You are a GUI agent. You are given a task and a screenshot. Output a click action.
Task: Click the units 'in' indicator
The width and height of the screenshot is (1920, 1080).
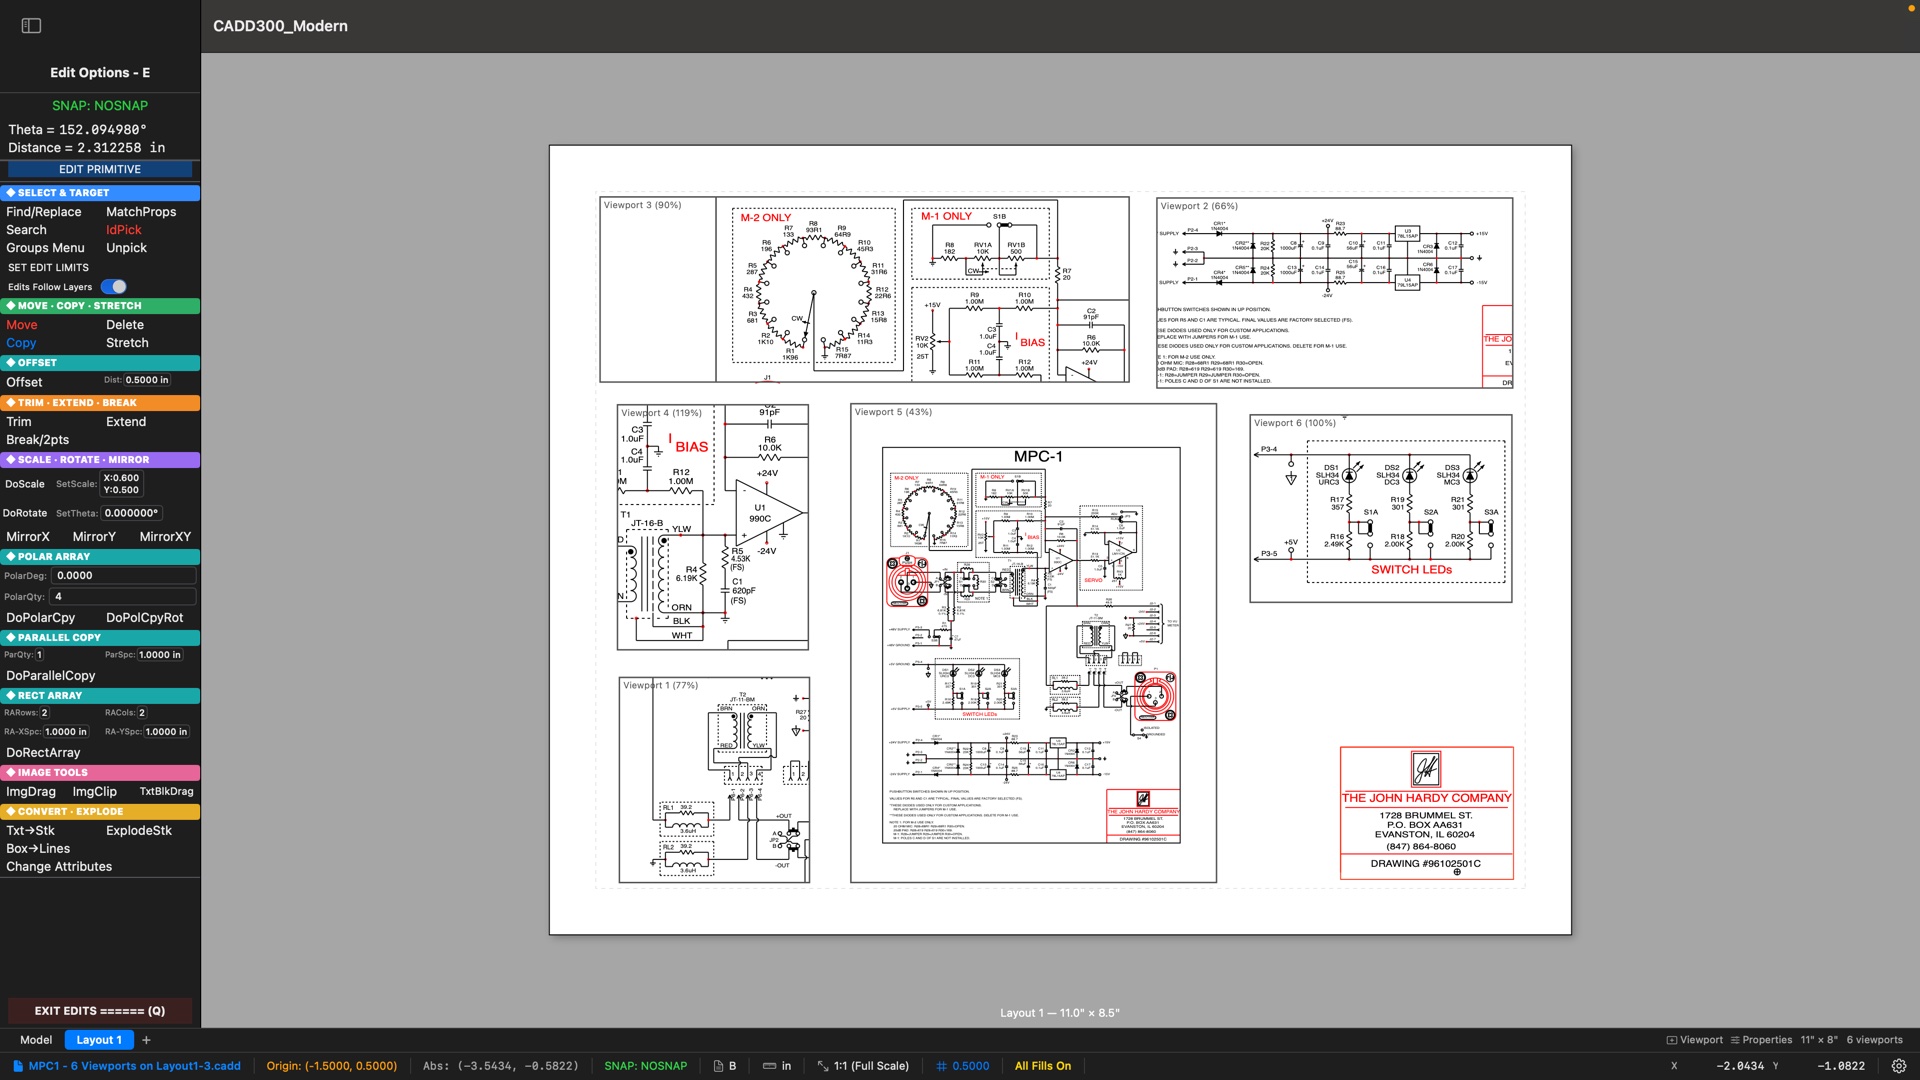pos(777,1066)
